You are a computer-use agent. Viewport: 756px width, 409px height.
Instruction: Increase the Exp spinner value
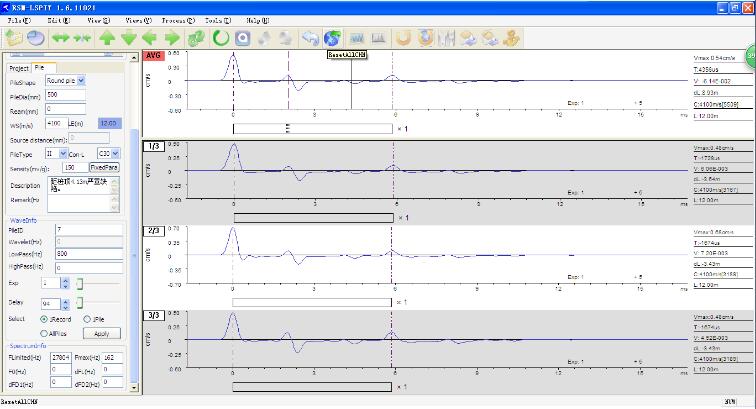click(66, 280)
